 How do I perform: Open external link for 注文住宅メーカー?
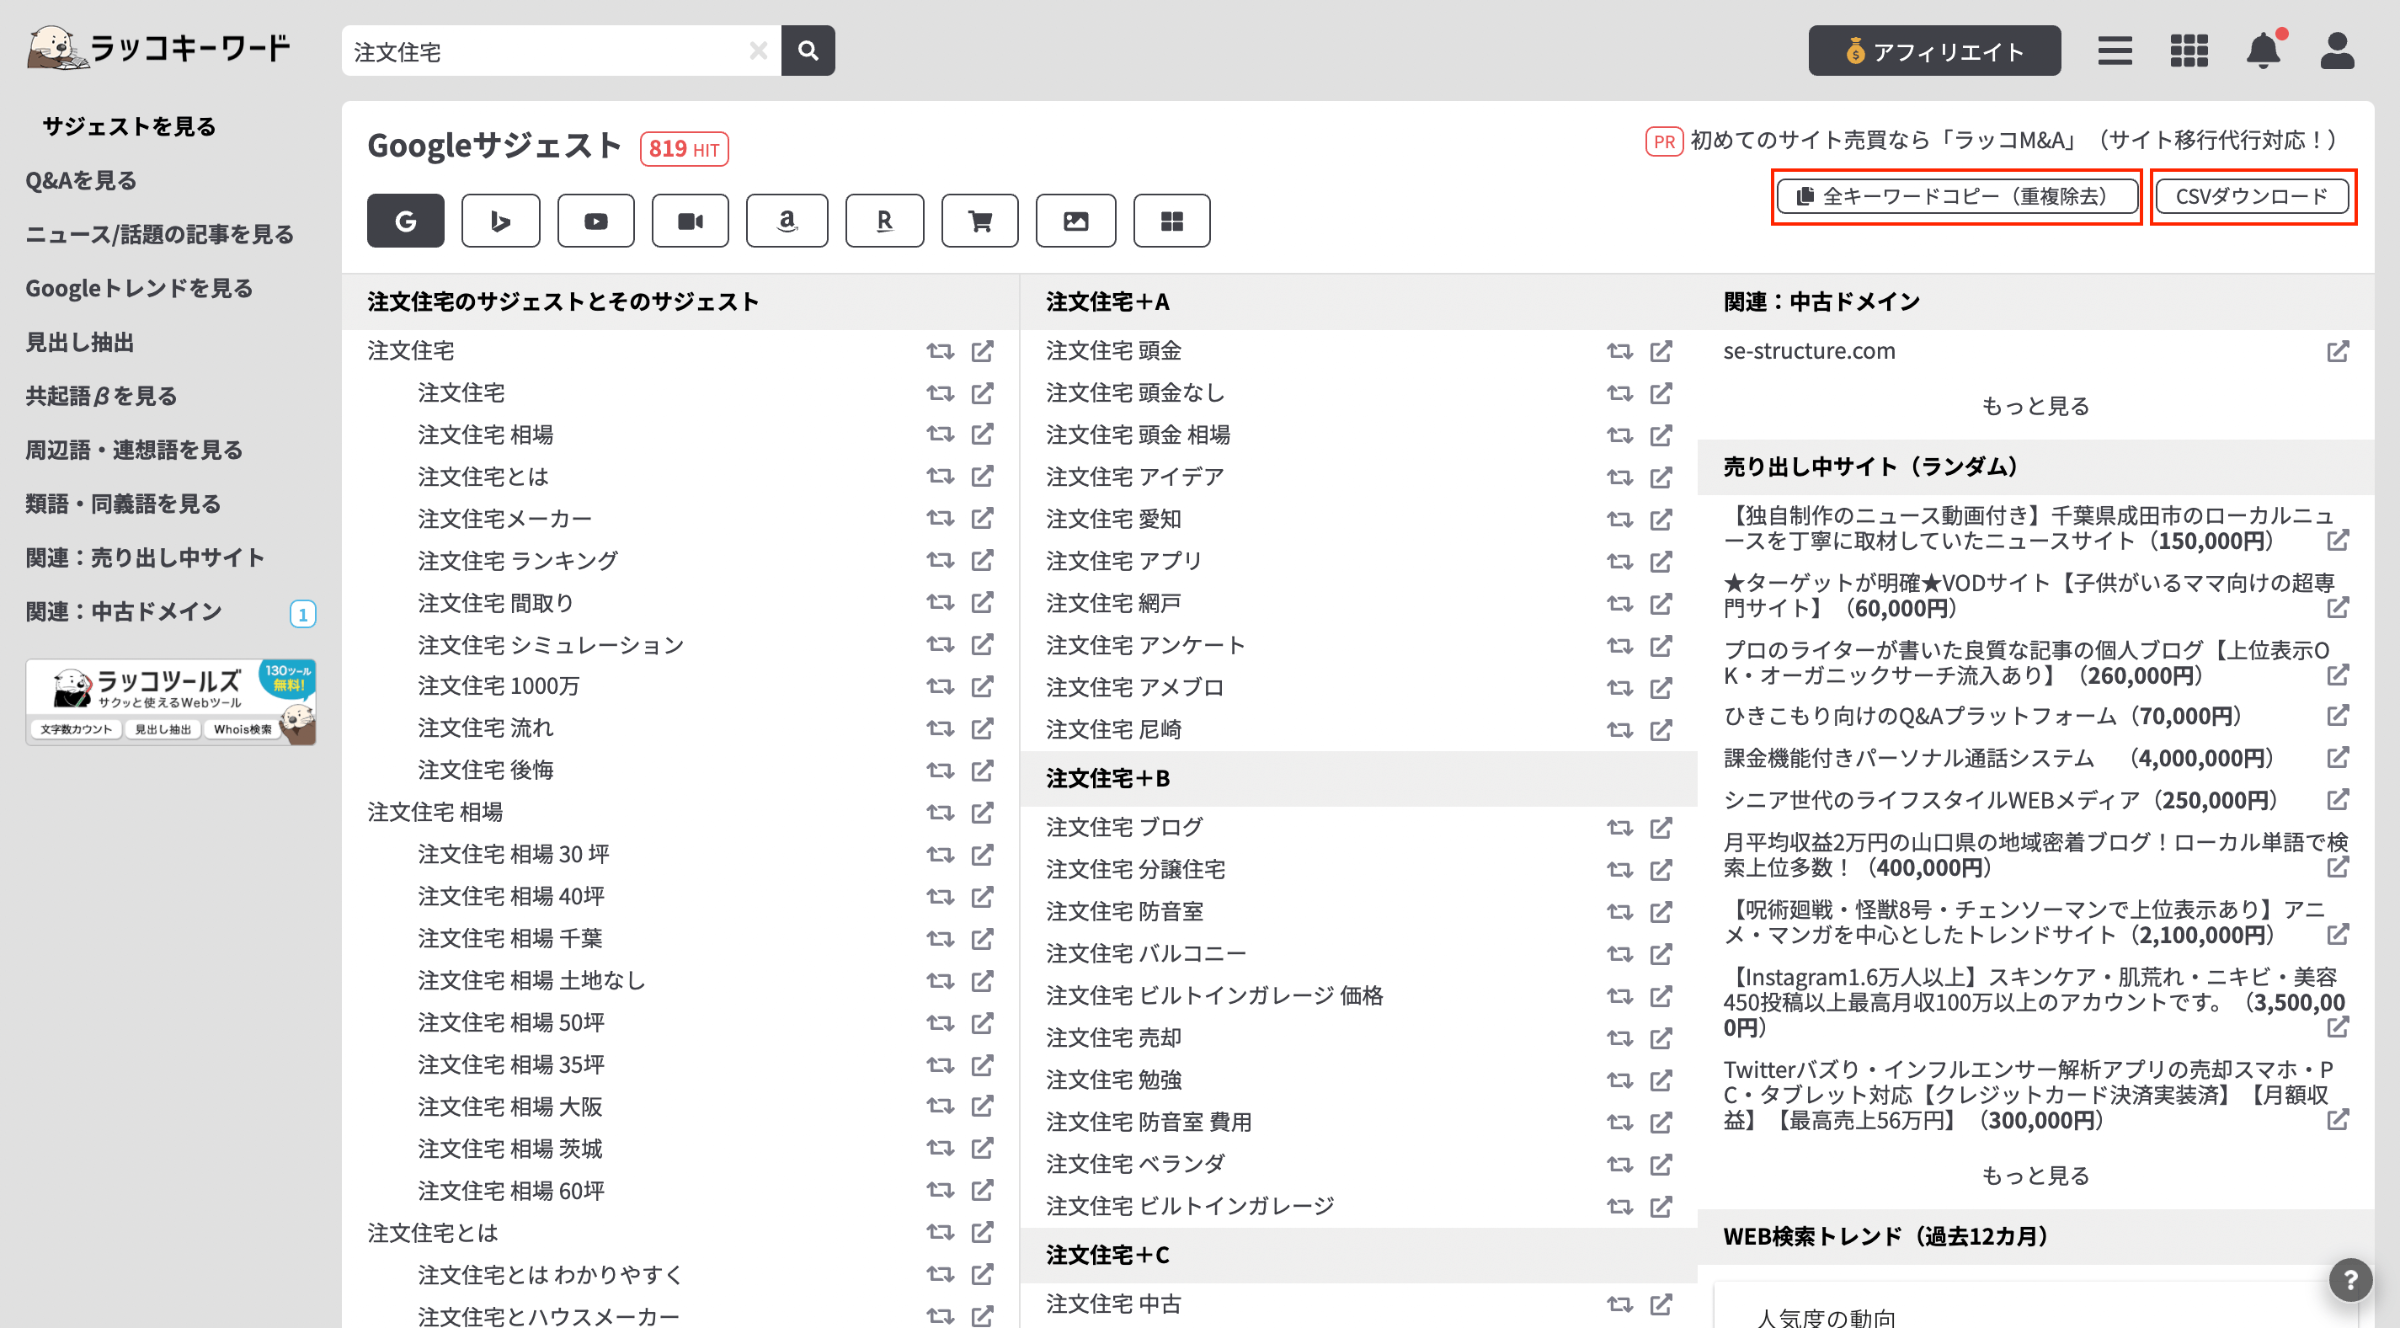pyautogui.click(x=983, y=518)
